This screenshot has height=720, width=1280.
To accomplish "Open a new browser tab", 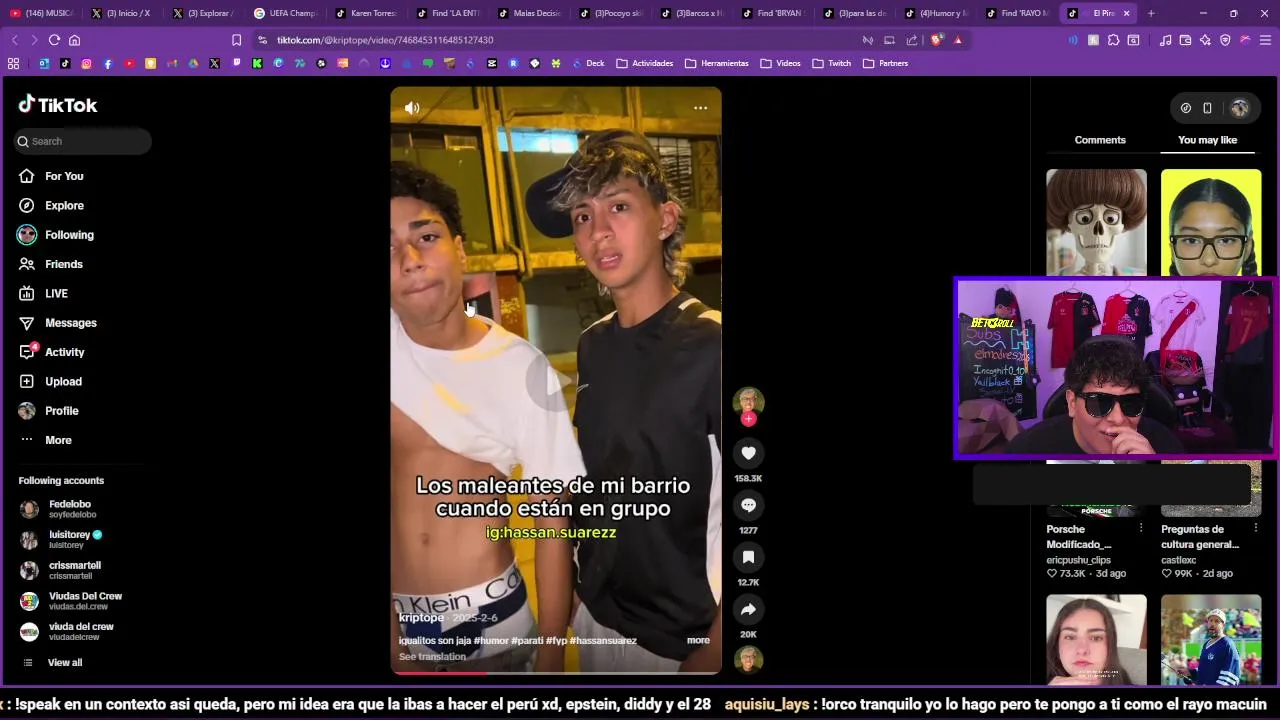I will tap(1151, 13).
